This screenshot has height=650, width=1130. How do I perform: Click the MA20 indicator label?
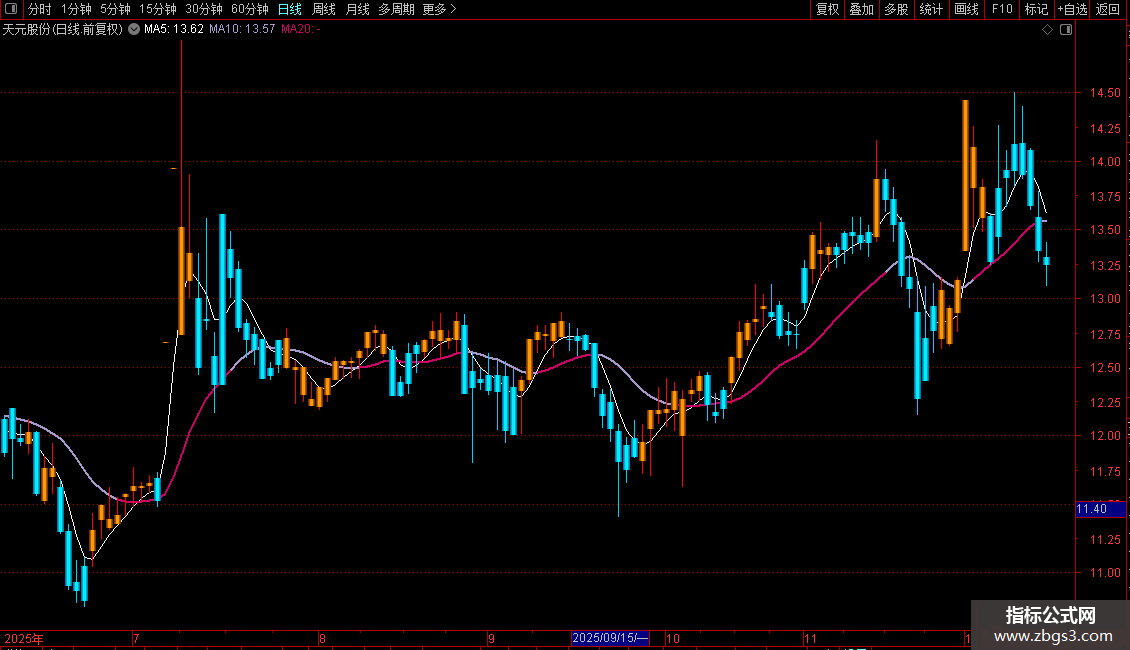(301, 29)
